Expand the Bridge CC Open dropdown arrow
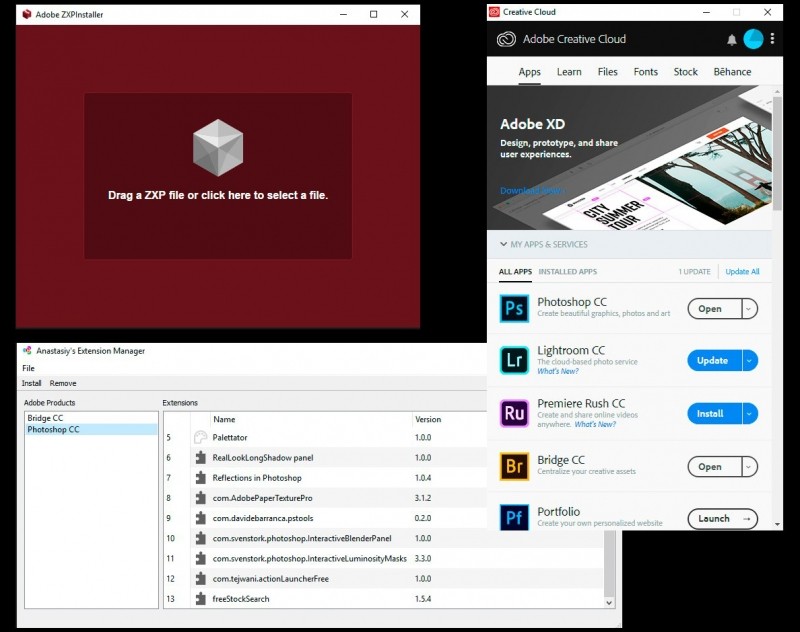This screenshot has height=632, width=800. tap(749, 467)
